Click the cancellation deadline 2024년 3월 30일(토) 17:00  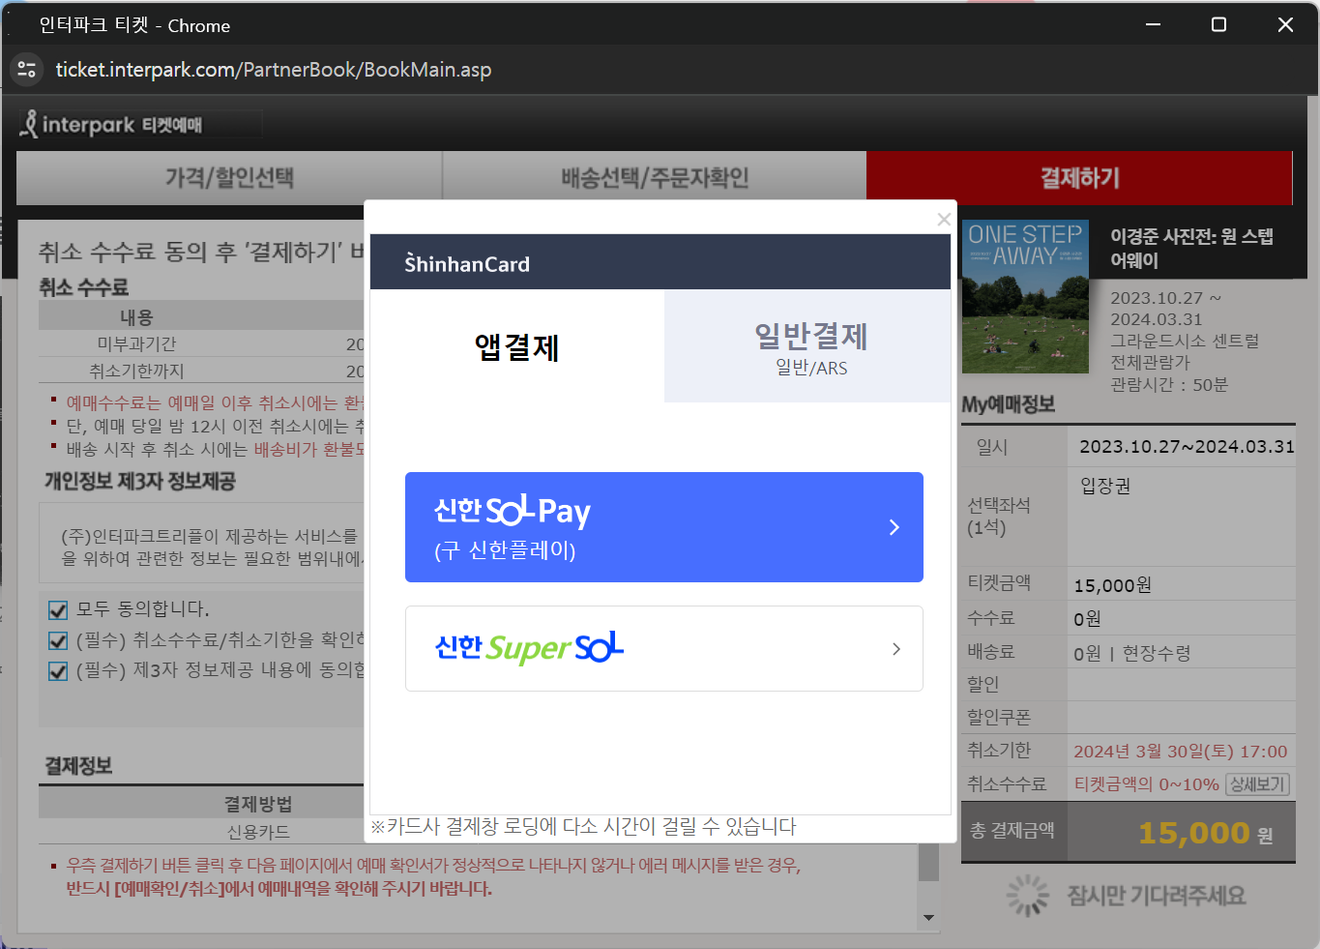click(x=1180, y=751)
